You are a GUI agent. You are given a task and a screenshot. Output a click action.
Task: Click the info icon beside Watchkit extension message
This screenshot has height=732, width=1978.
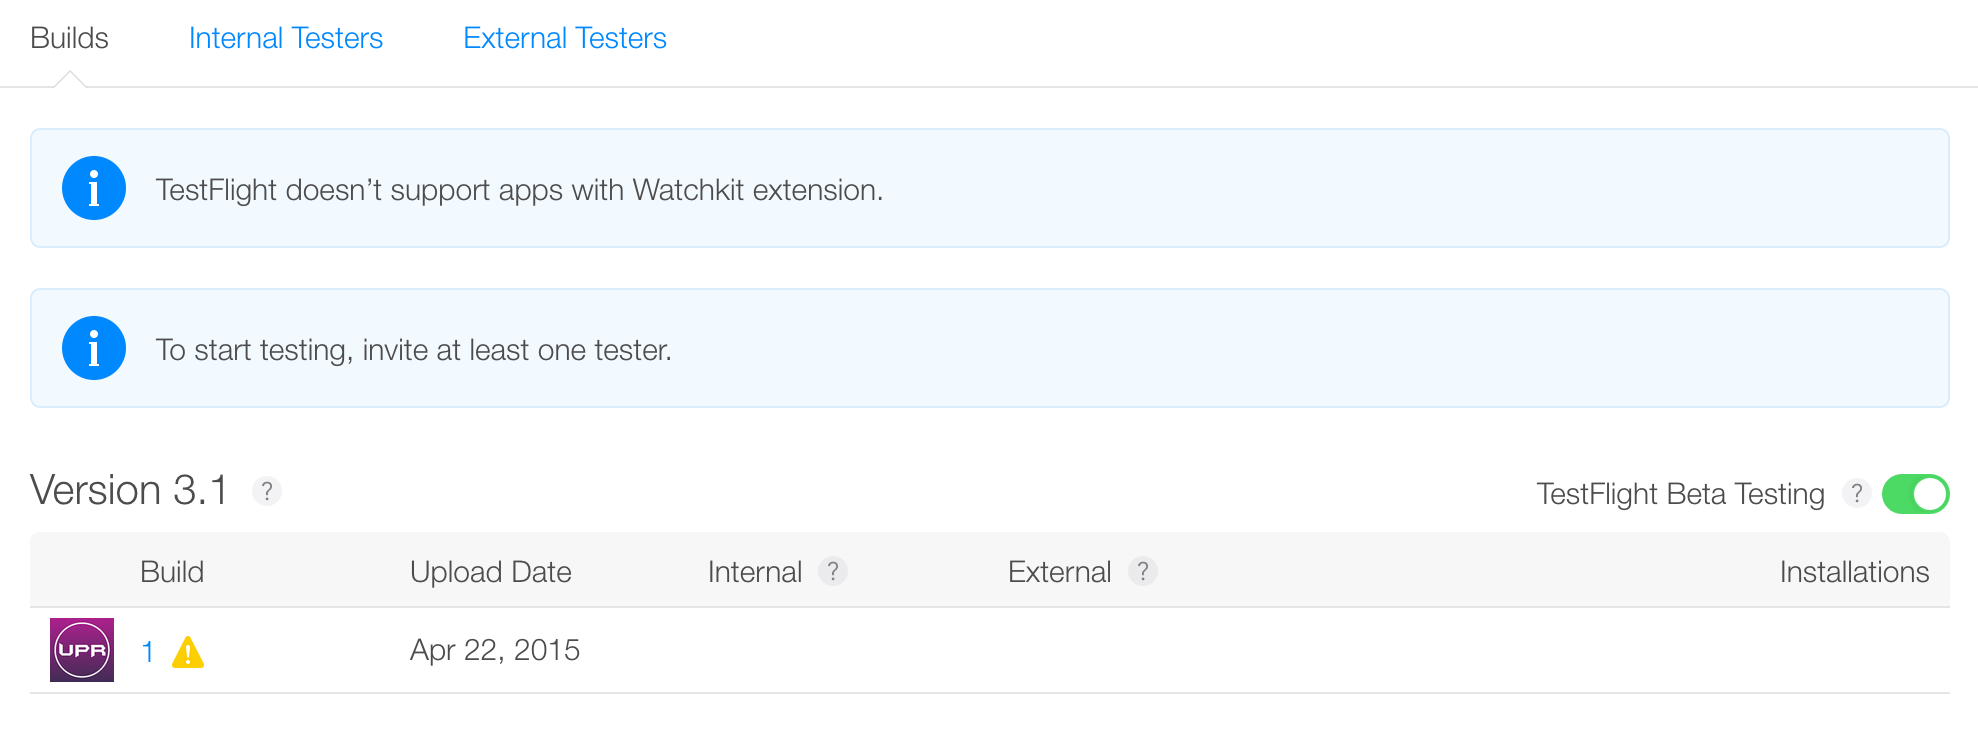click(x=93, y=188)
